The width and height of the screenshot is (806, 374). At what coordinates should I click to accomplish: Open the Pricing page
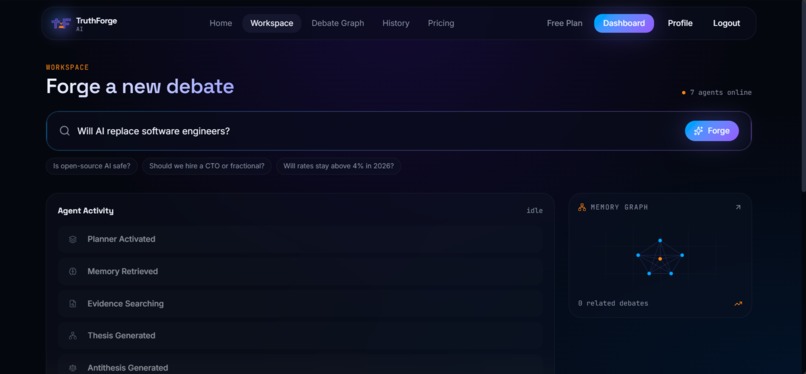[x=441, y=23]
